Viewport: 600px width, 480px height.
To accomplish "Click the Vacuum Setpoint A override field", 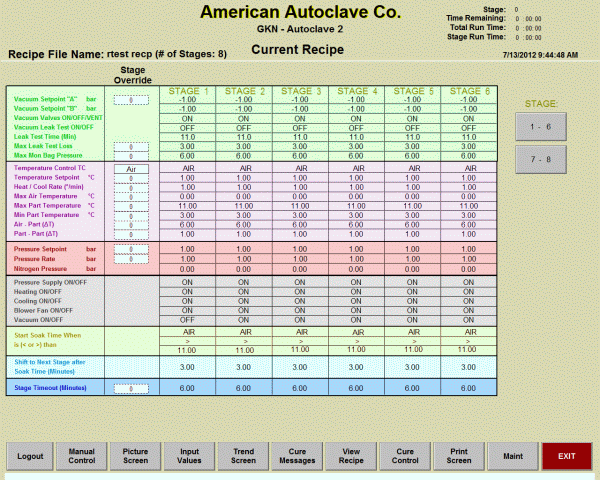I will [x=131, y=100].
